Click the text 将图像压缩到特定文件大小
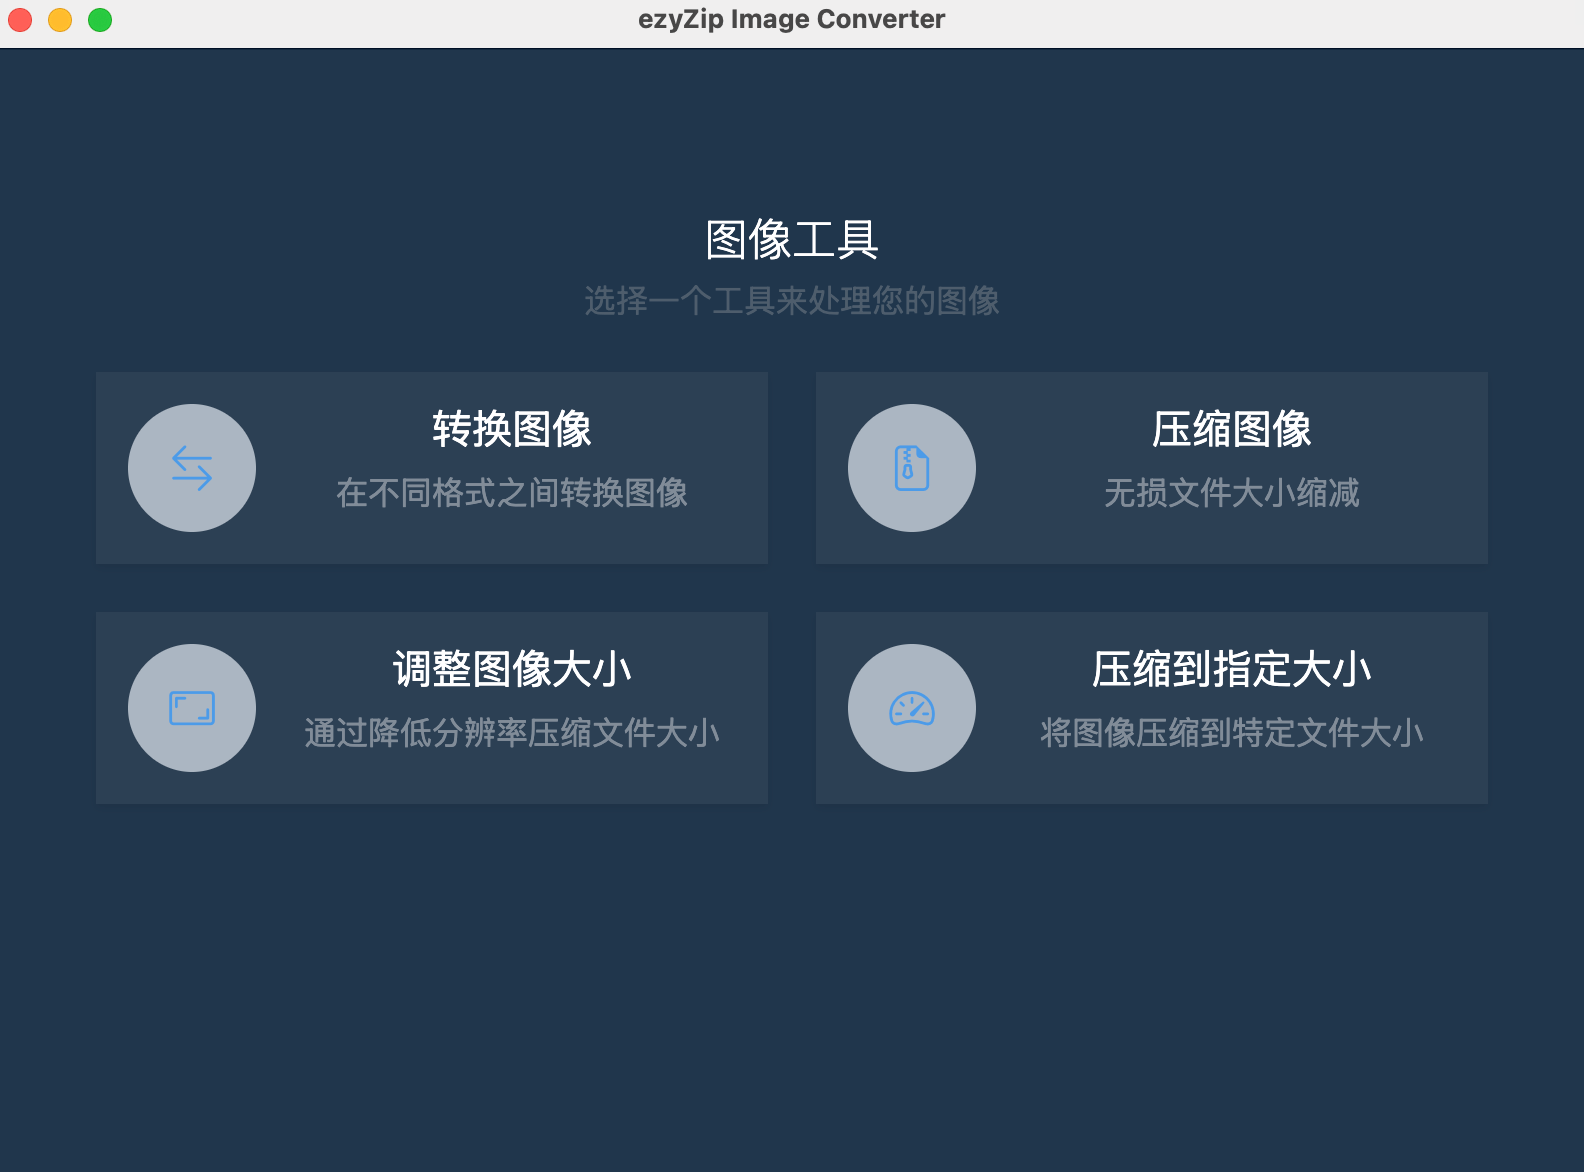 click(1232, 733)
